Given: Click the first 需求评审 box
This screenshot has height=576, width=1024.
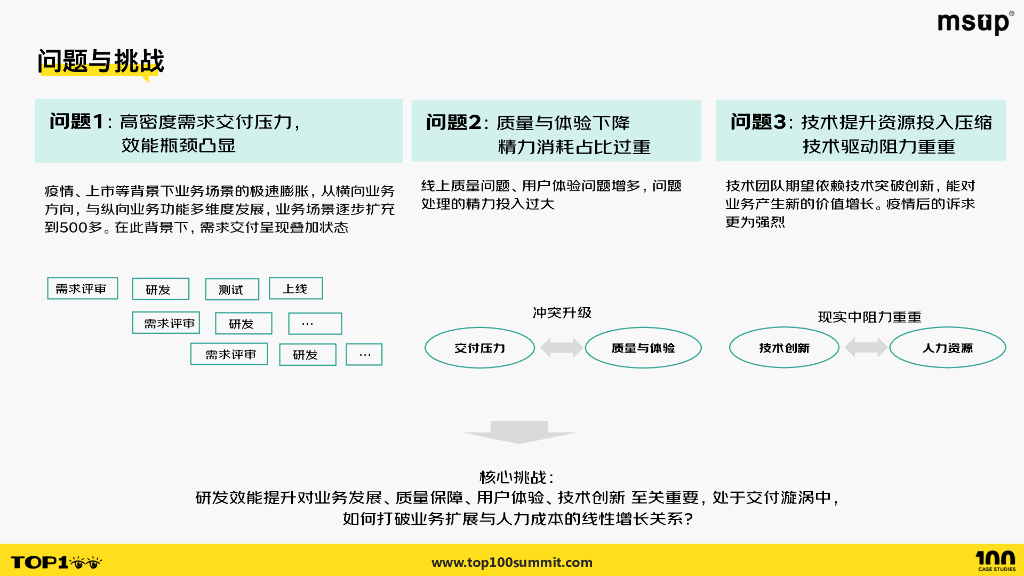Looking at the screenshot, I should (82, 288).
